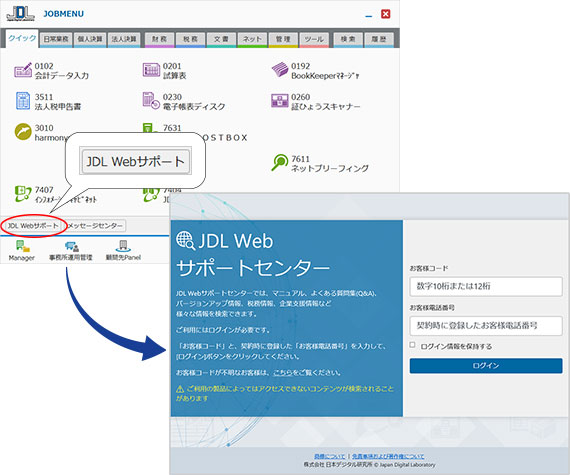Screen dimensions: 570x475
Task: Switch to the 日常業務 tab
Action: click(56, 39)
